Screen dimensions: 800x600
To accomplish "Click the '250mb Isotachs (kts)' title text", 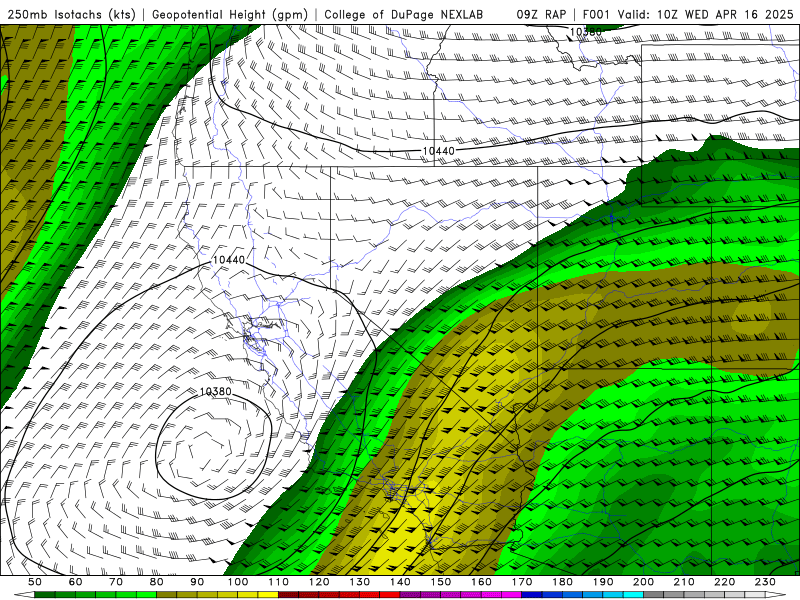I will (x=72, y=14).
